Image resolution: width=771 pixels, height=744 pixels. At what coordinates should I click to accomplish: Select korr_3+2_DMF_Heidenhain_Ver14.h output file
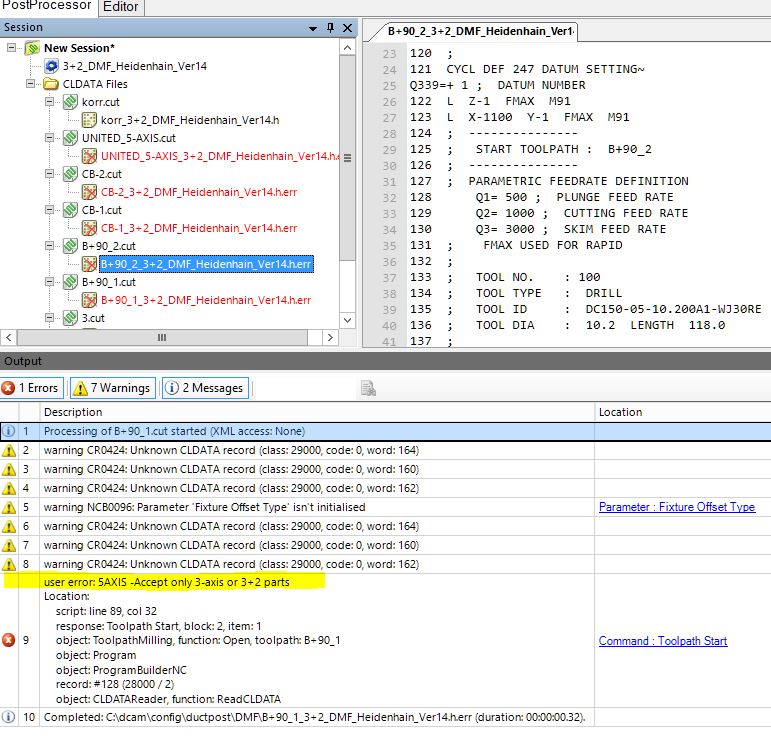click(190, 120)
